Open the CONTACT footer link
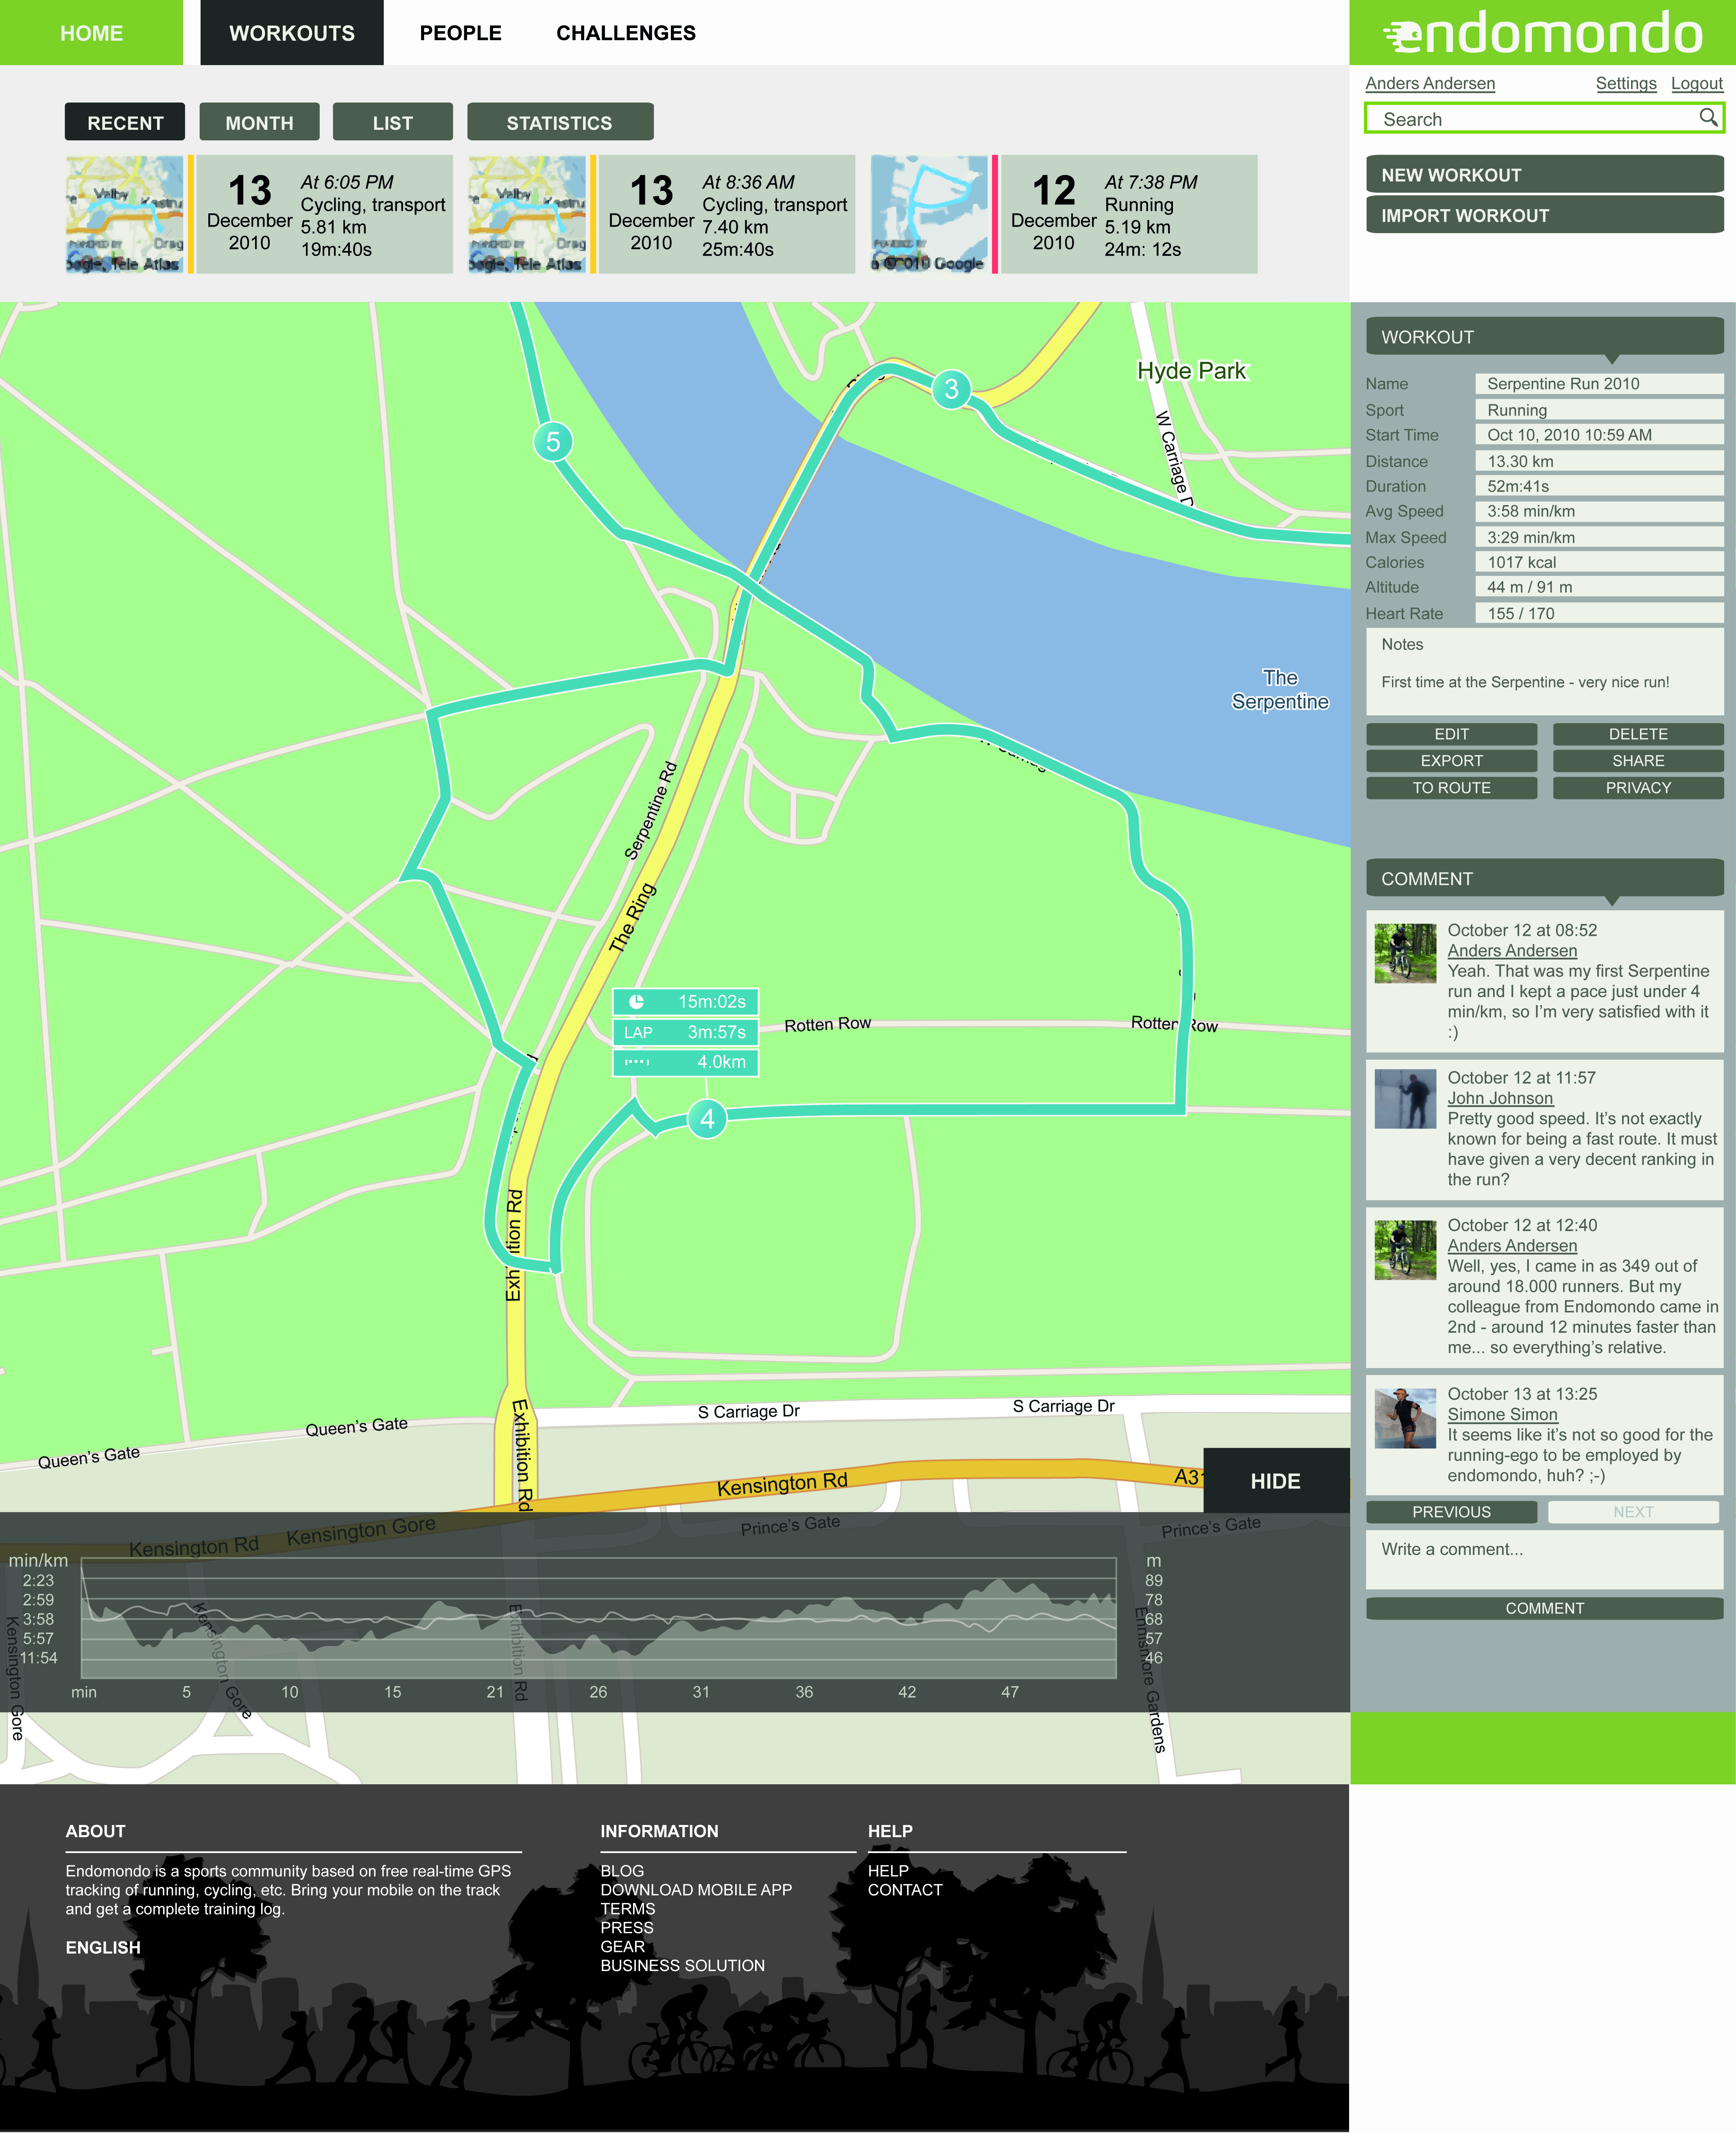Screen dimensions: 1736x2133 [x=905, y=1890]
